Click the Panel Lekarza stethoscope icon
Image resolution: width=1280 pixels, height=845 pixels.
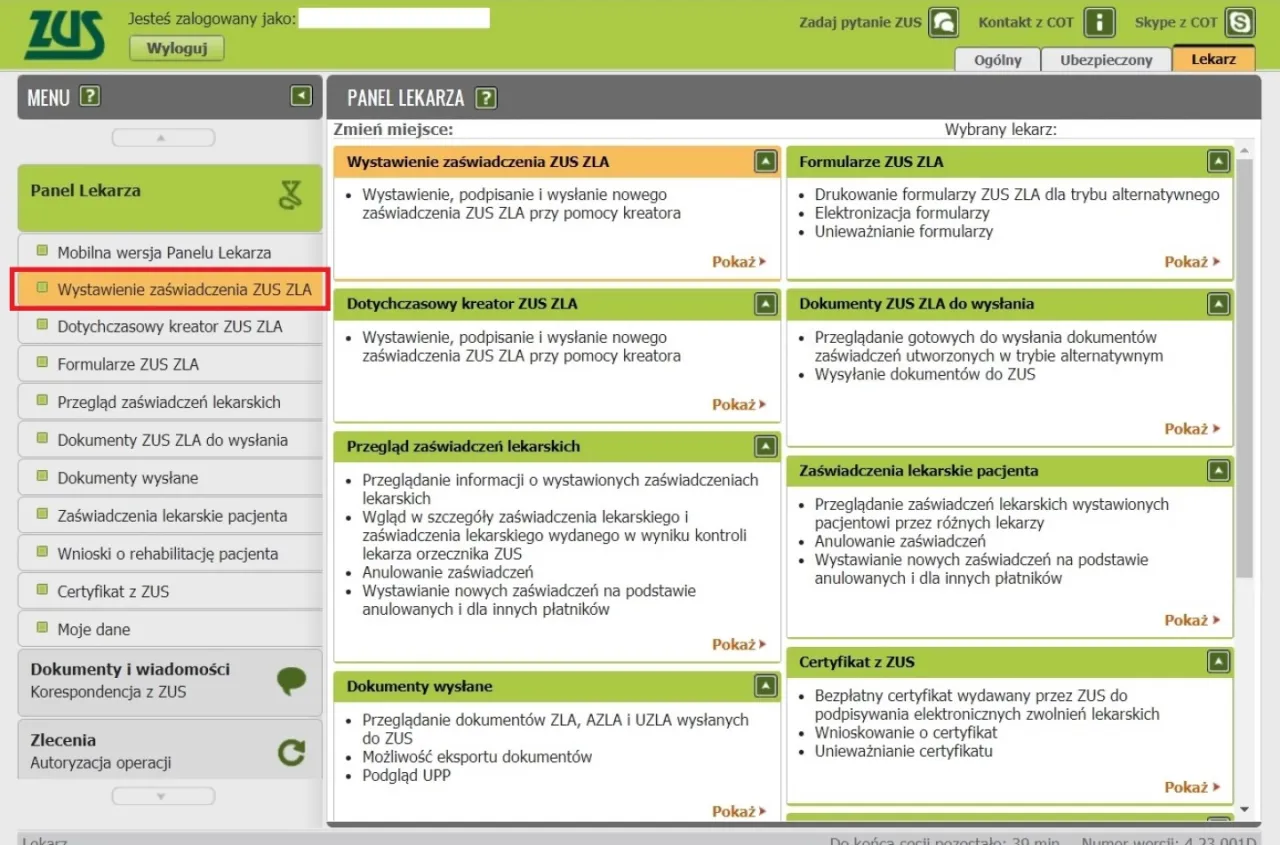coord(290,195)
